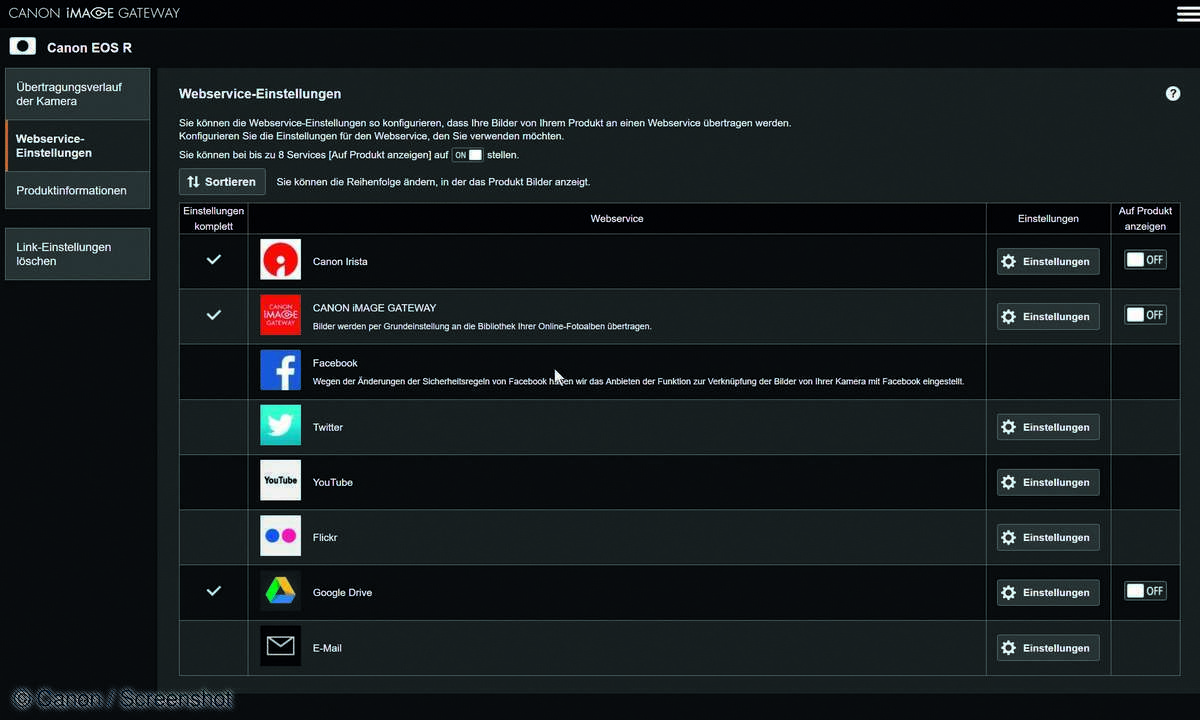This screenshot has width=1200, height=720.
Task: Click the CANON iMAGE GATEWAY logo icon
Action: coord(280,315)
